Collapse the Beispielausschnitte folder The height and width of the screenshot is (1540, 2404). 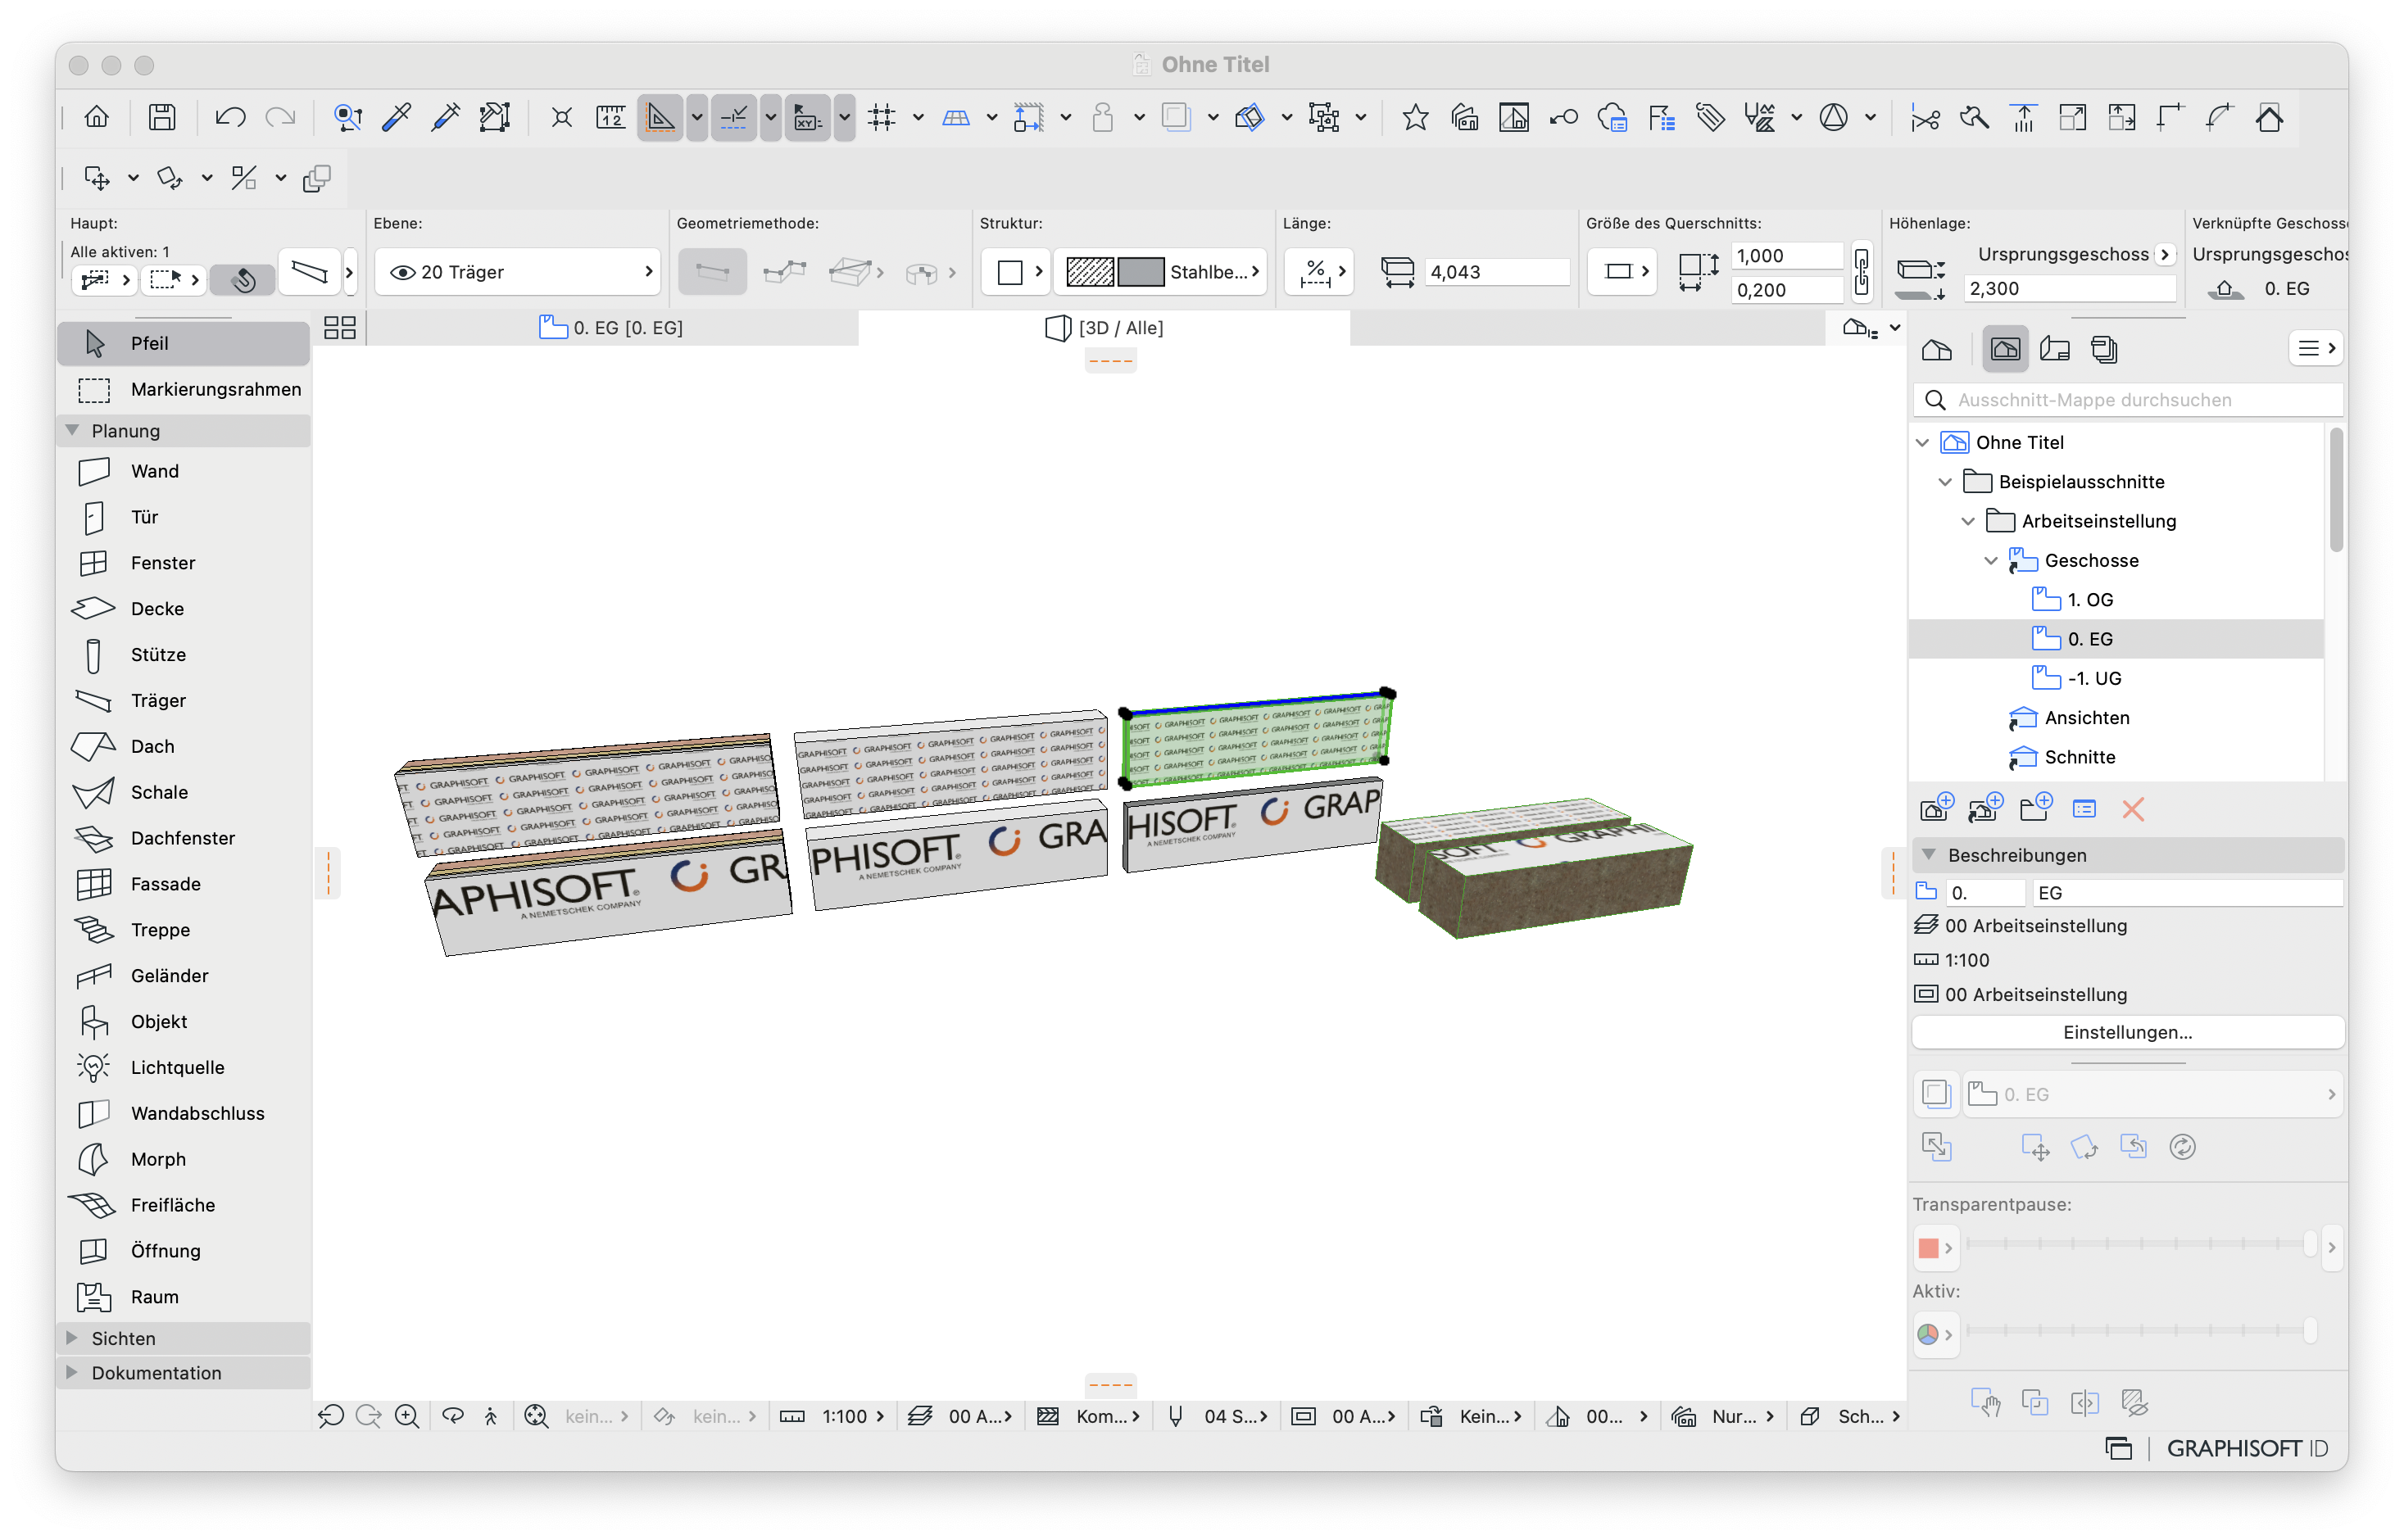[x=1945, y=482]
